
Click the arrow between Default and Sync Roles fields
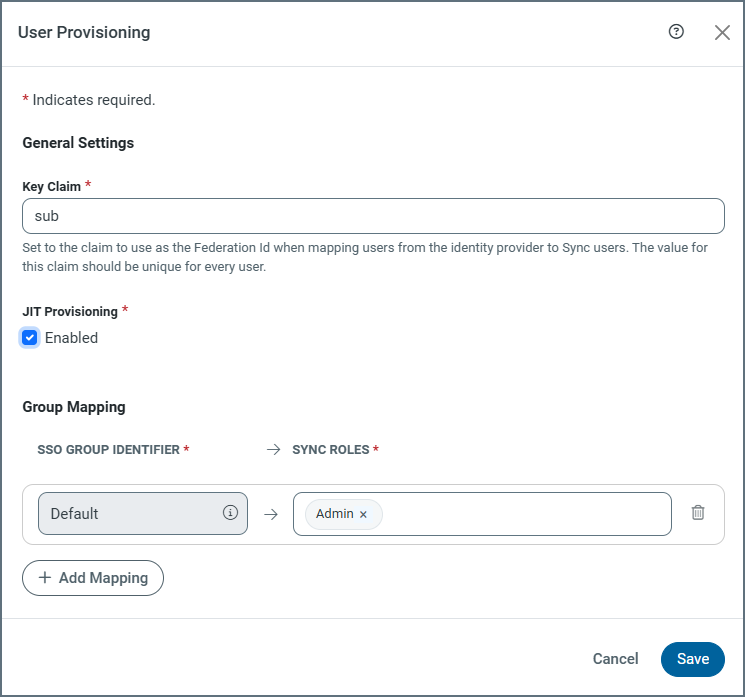point(270,514)
